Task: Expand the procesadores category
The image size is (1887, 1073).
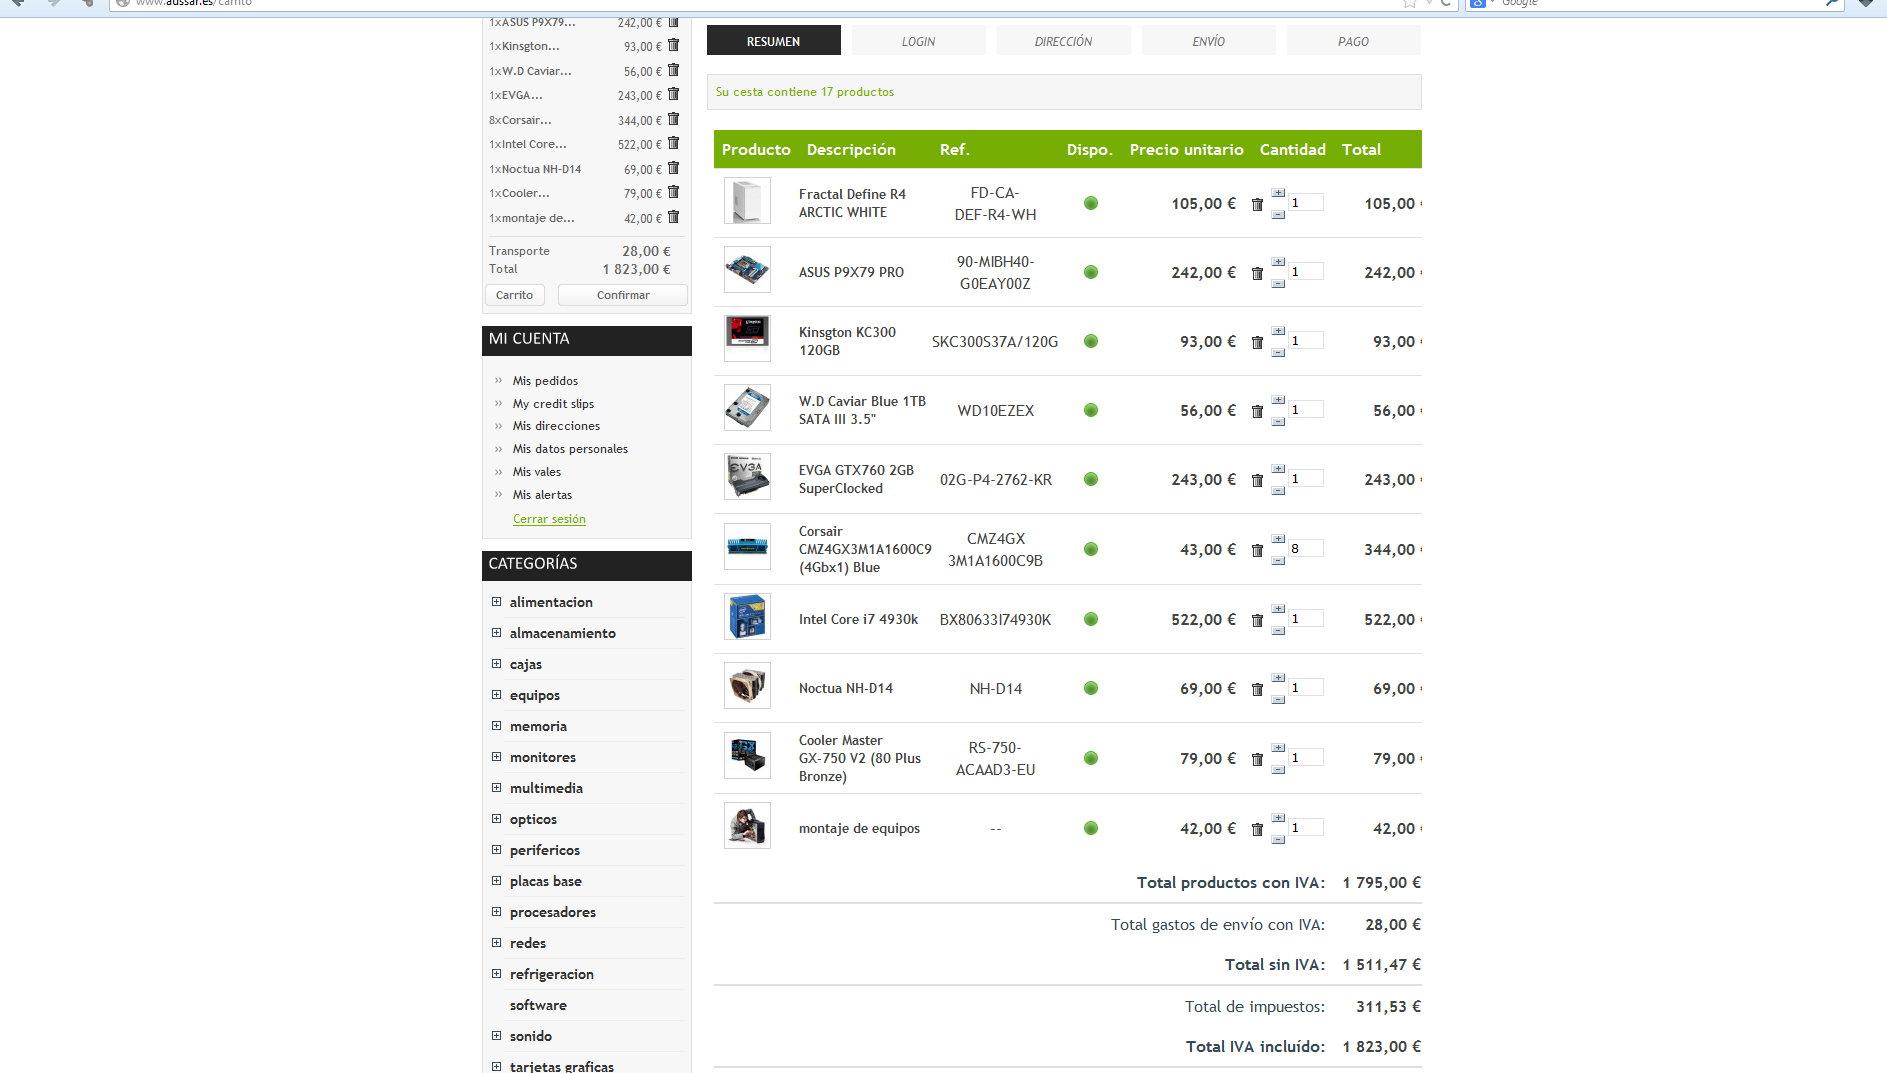Action: coord(496,912)
